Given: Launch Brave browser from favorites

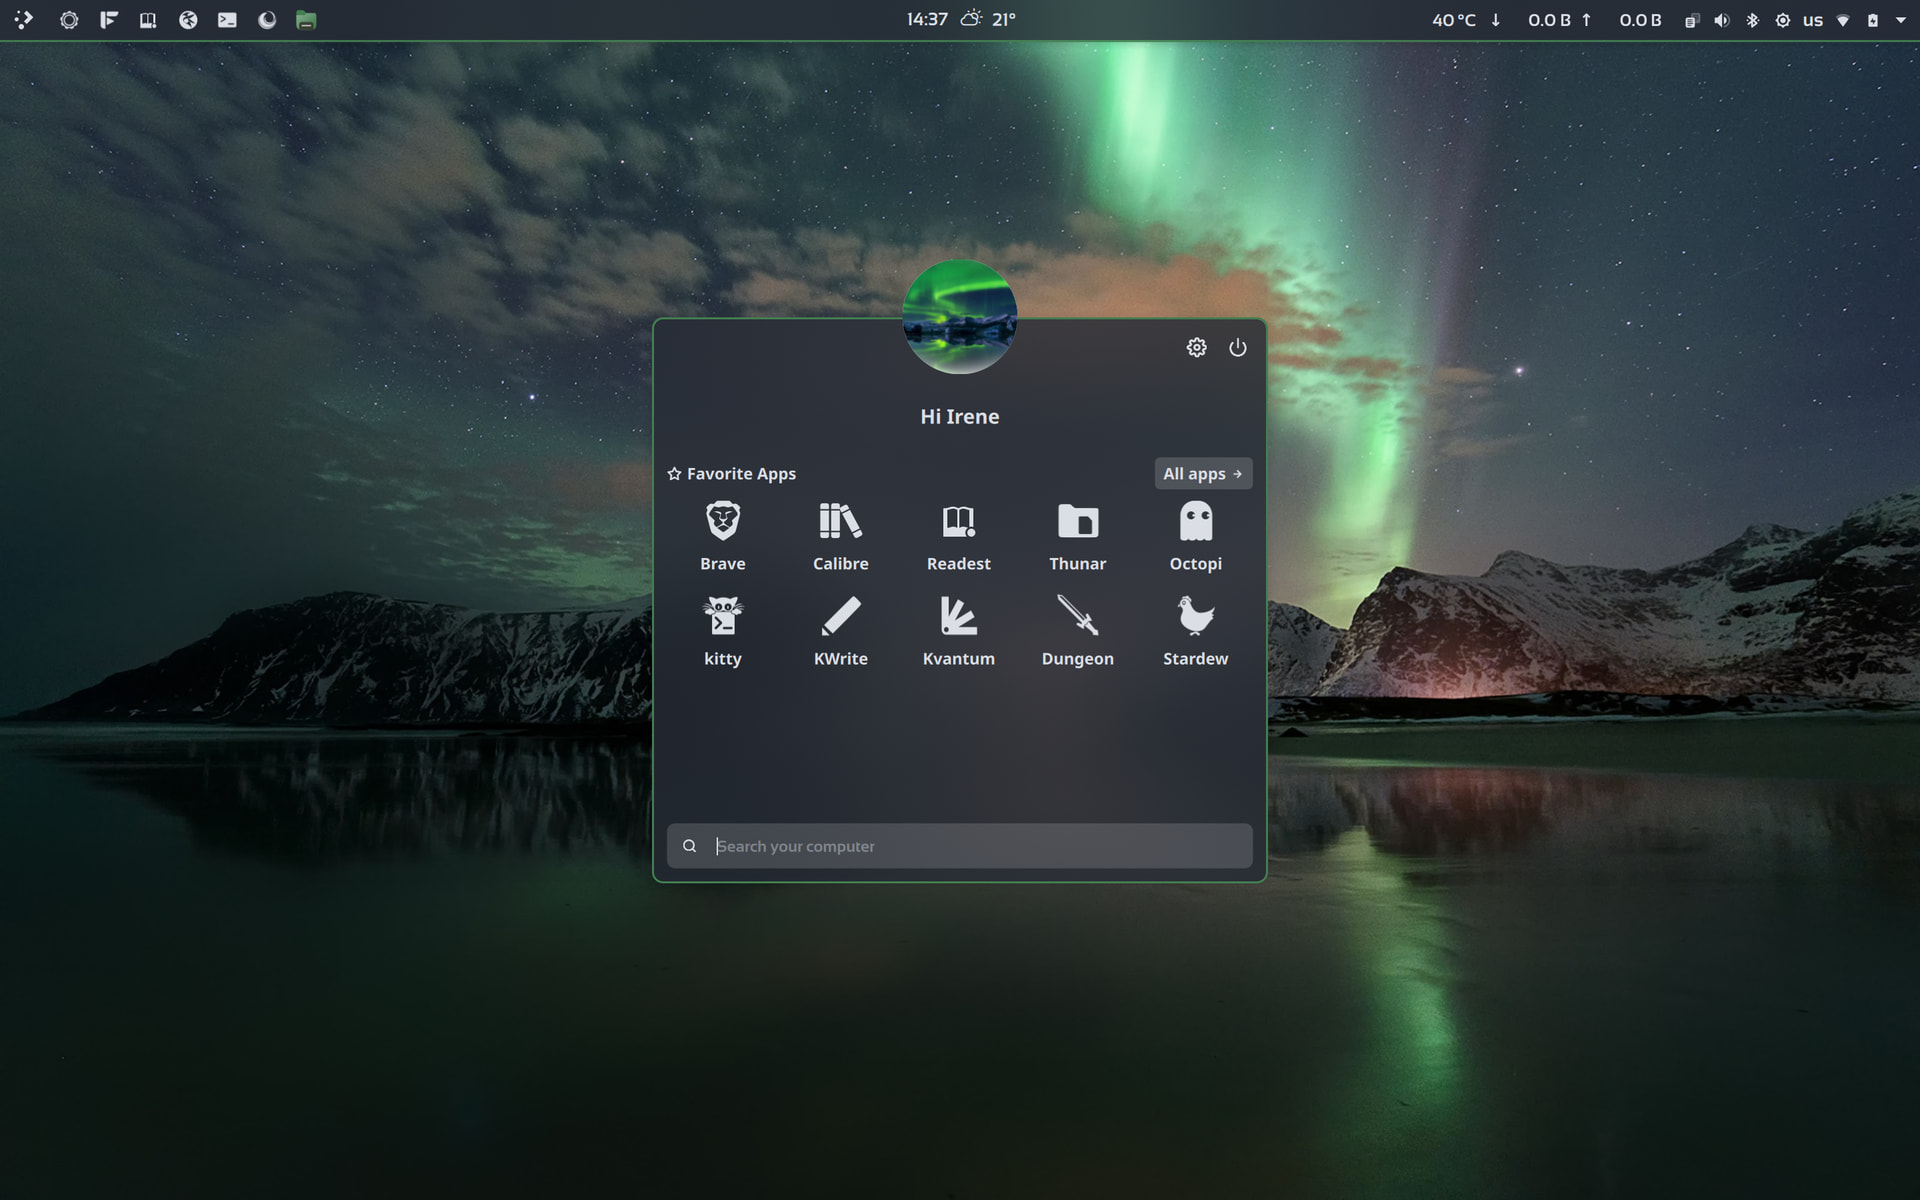Looking at the screenshot, I should point(722,535).
